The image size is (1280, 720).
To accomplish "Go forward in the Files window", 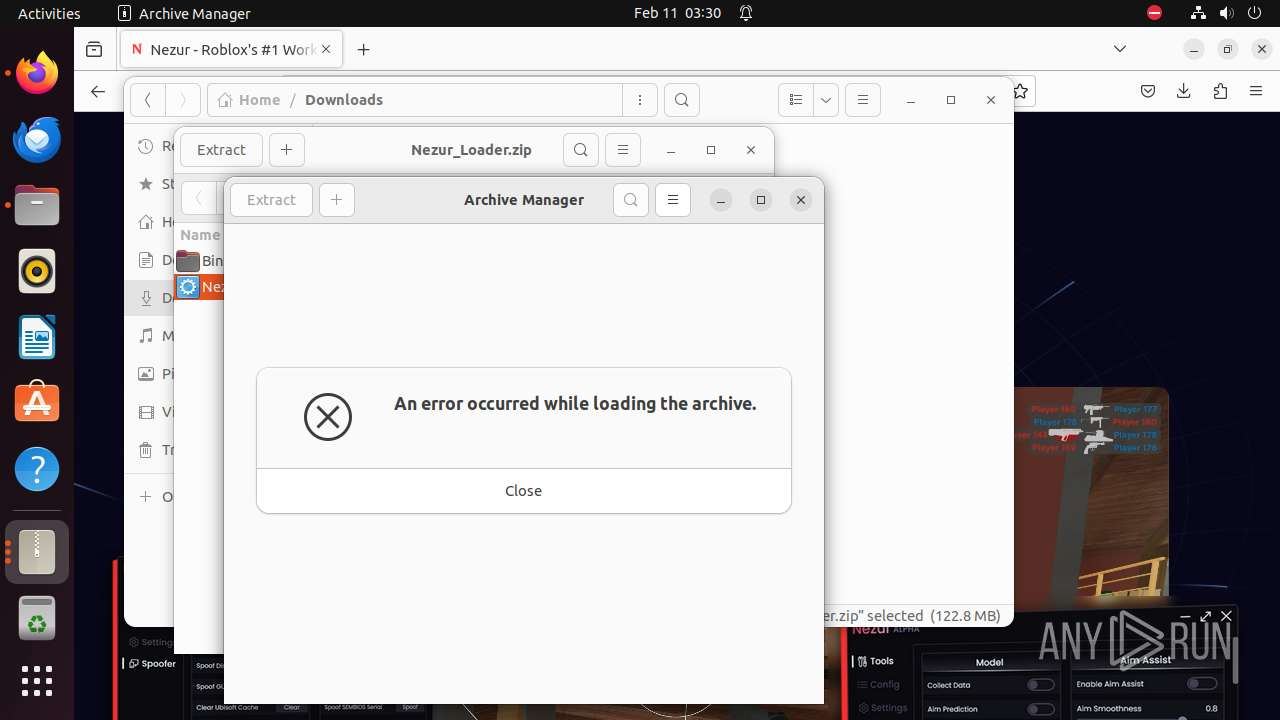I will tap(182, 100).
